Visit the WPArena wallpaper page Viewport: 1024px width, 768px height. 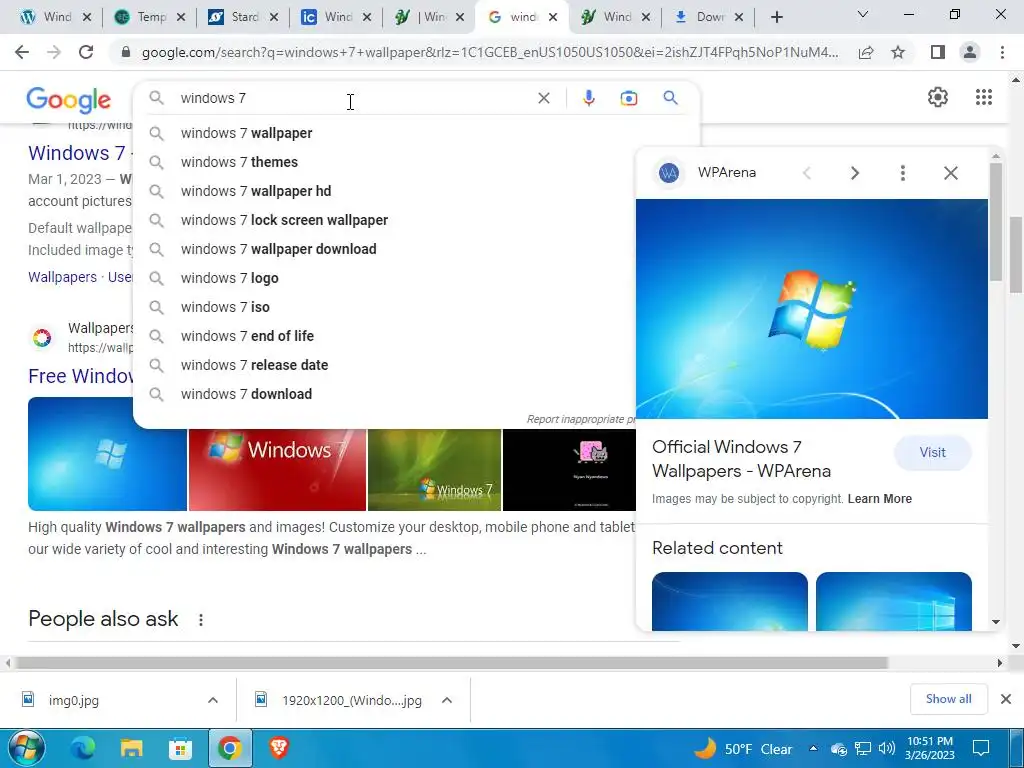click(x=933, y=453)
